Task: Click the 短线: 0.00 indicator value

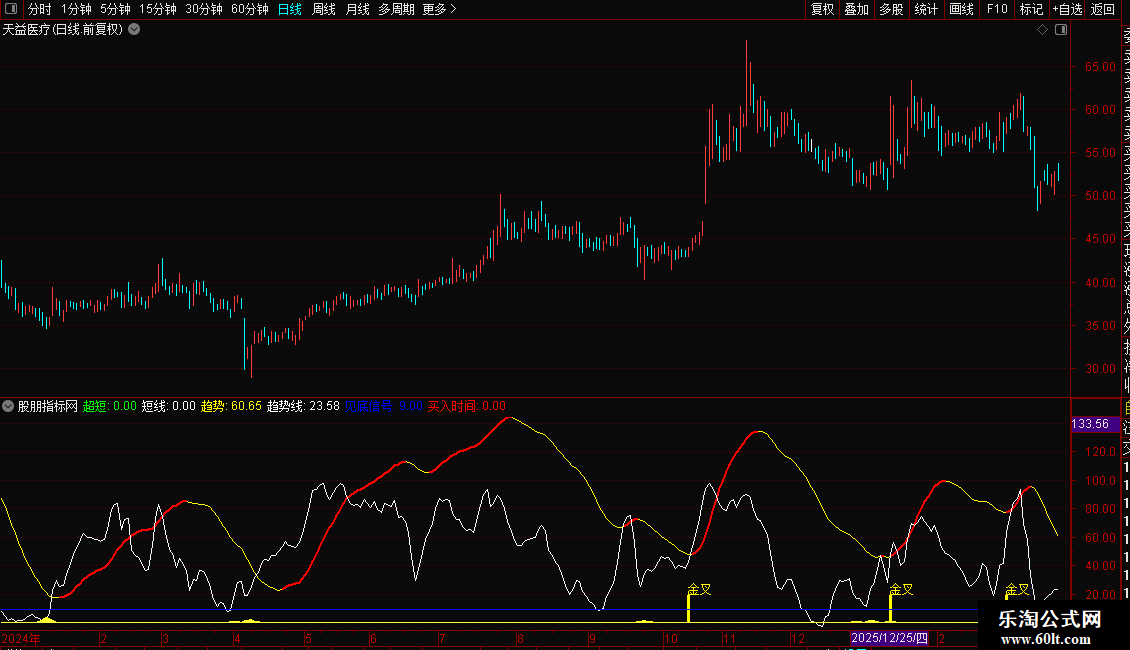Action: pos(169,406)
